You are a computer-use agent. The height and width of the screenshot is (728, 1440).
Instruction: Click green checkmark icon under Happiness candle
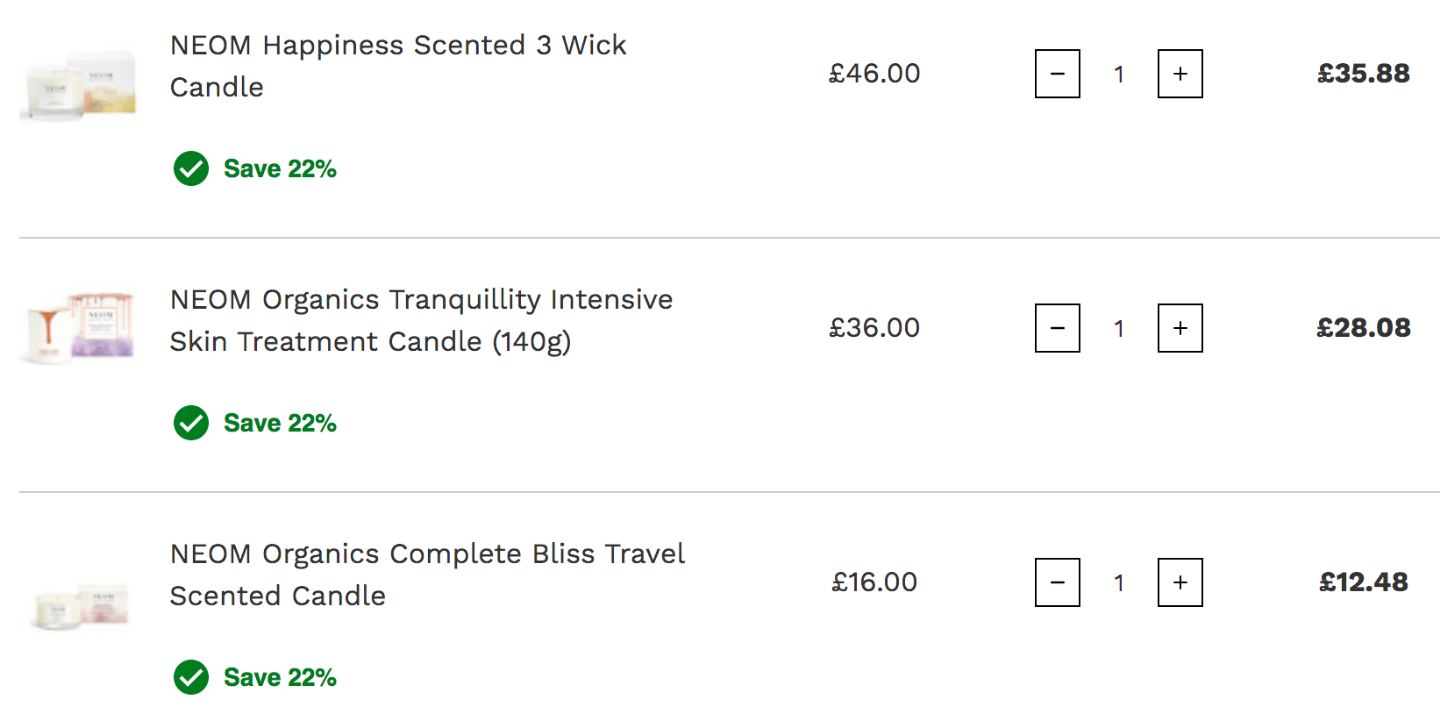point(191,169)
